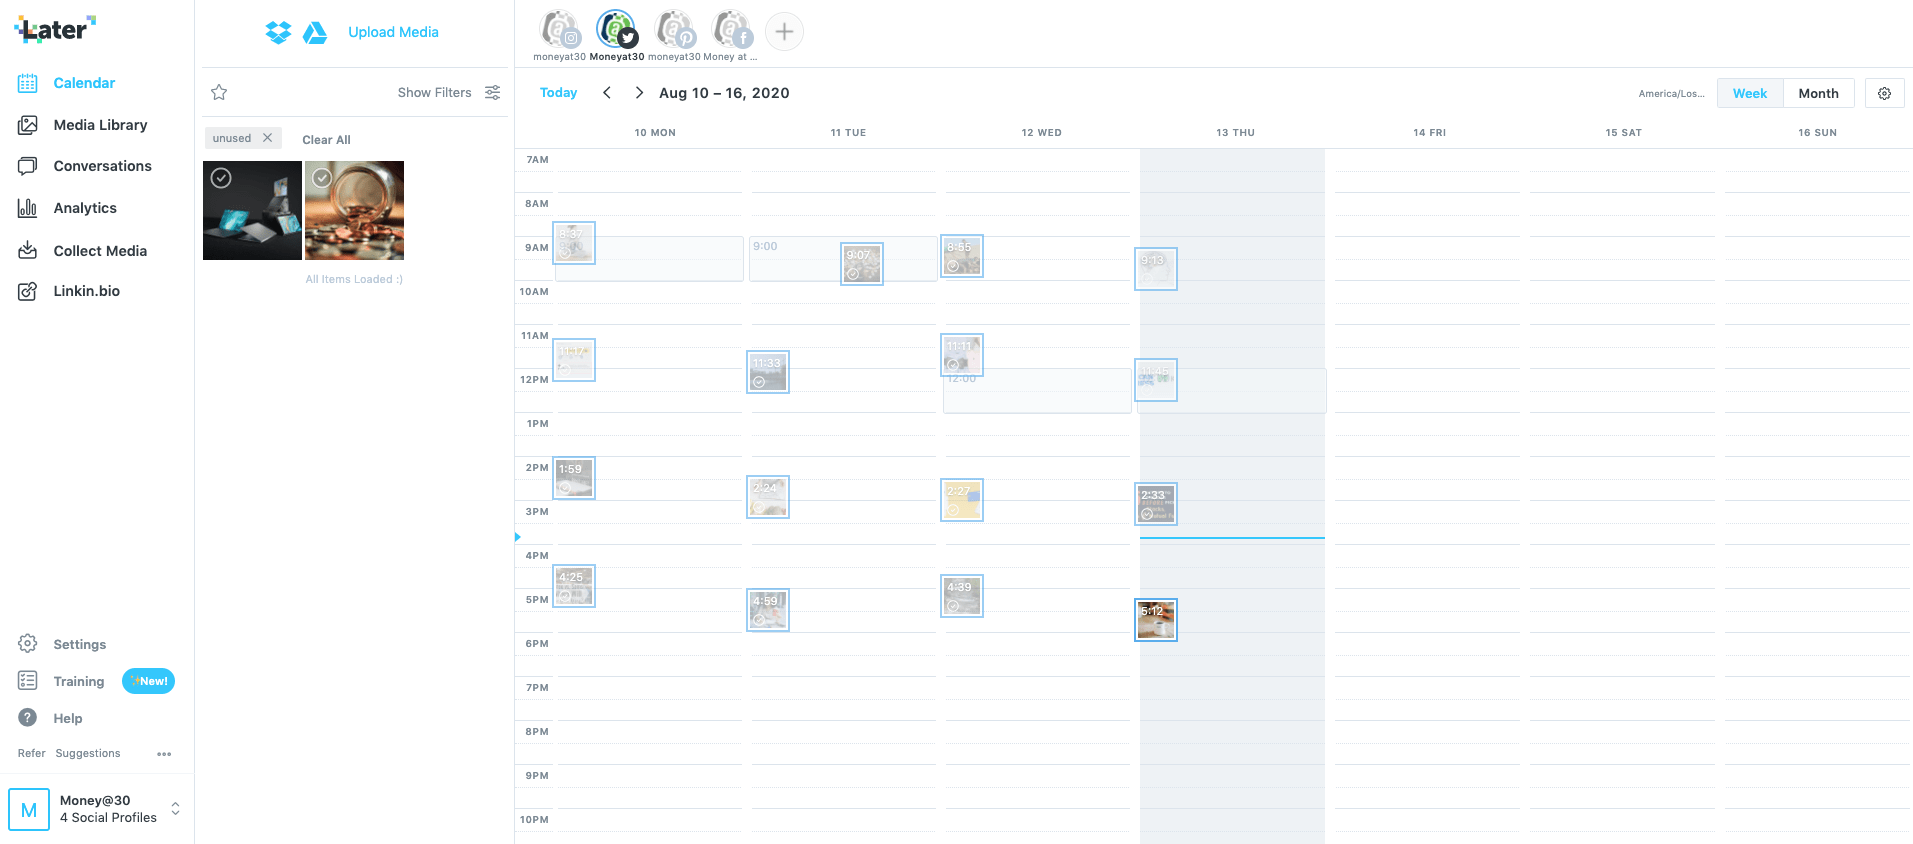Go to next week
This screenshot has height=844, width=1913.
tap(639, 92)
